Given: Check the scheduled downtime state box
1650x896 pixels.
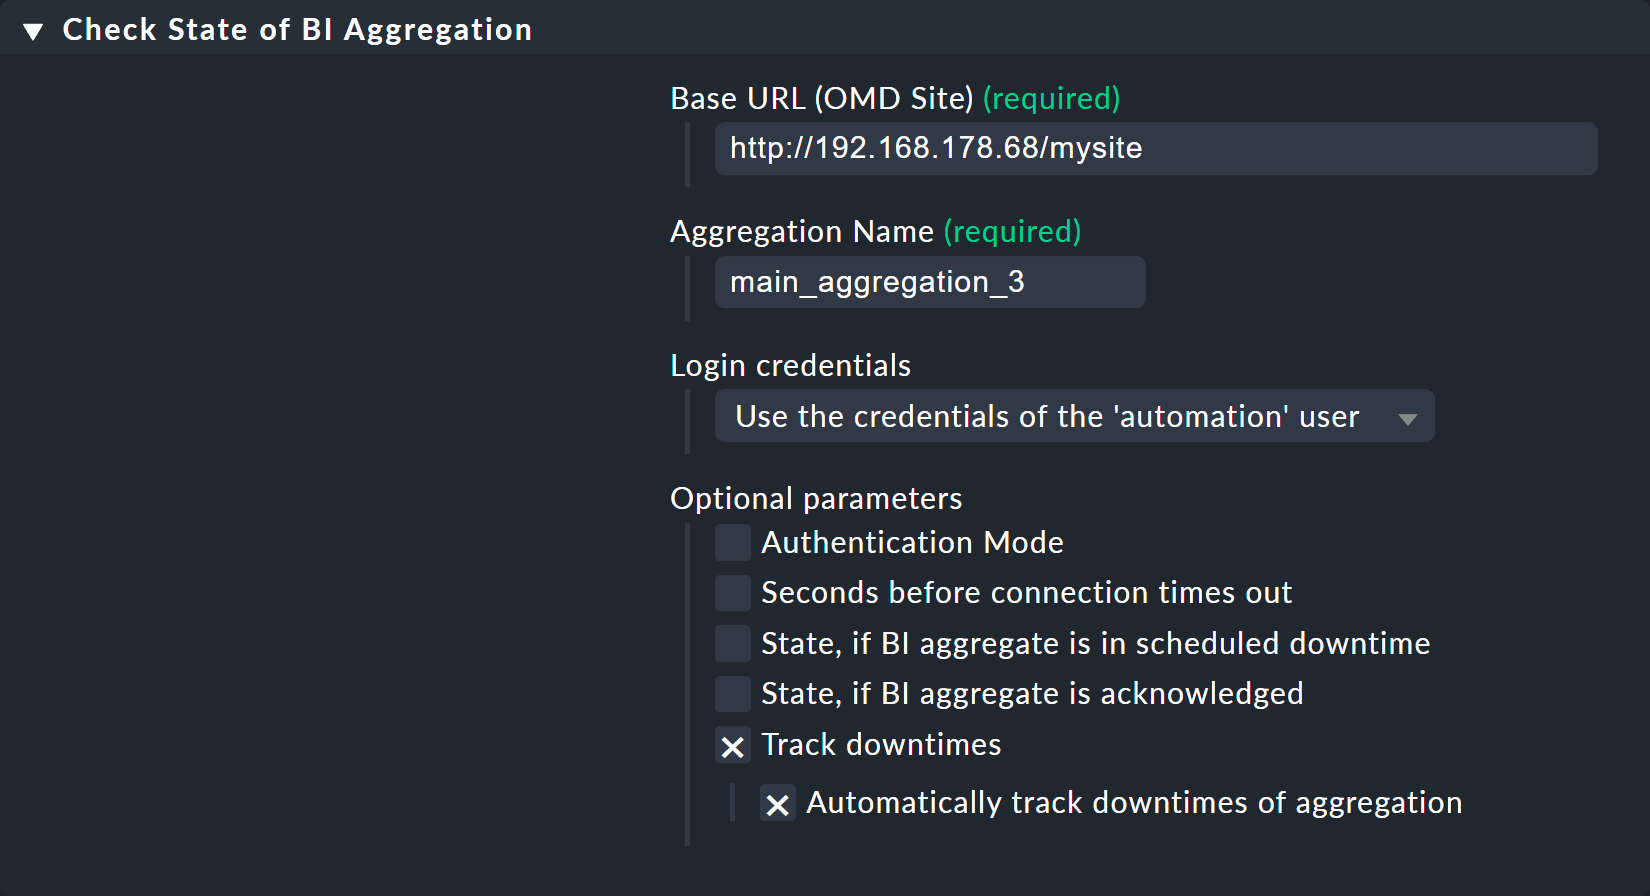Looking at the screenshot, I should 733,644.
